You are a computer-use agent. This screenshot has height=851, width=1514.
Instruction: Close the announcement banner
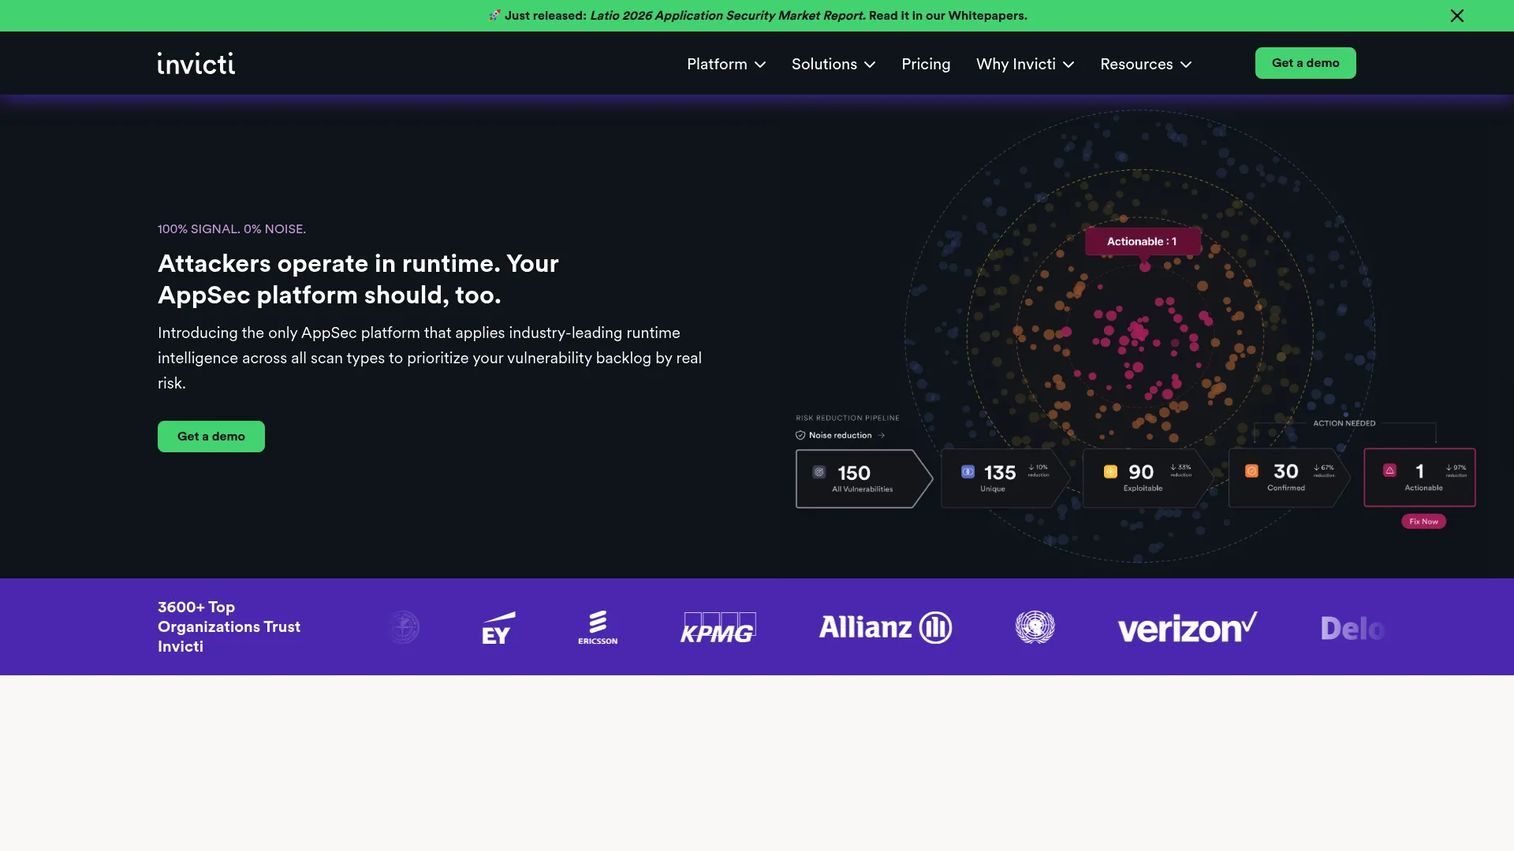pyautogui.click(x=1457, y=16)
